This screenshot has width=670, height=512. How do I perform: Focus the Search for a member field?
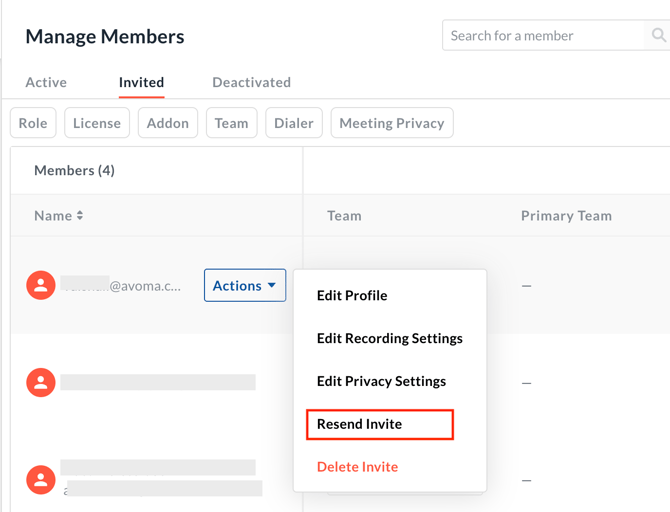click(x=543, y=35)
